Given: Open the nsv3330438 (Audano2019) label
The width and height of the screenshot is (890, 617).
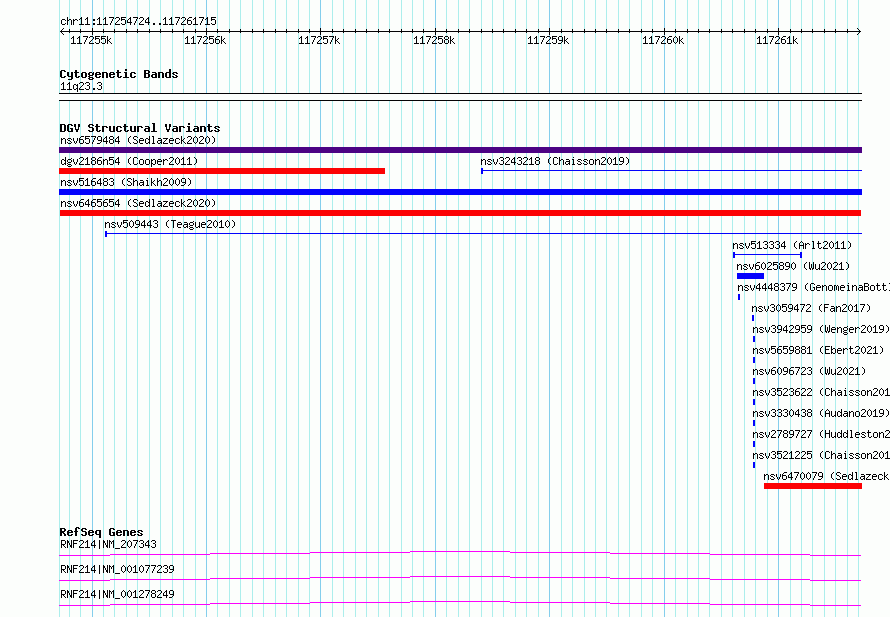Looking at the screenshot, I should 821,413.
